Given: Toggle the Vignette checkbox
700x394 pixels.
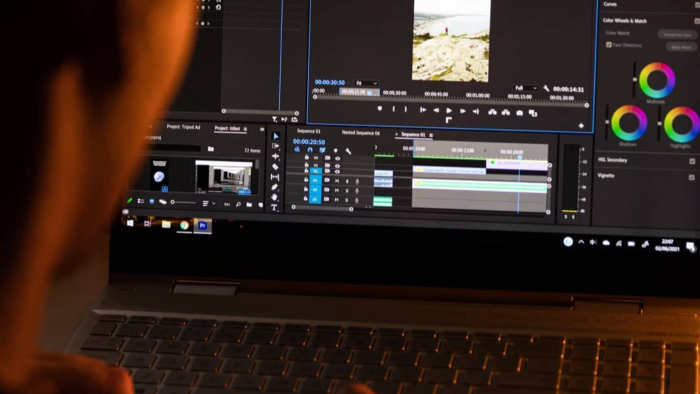Looking at the screenshot, I should click(692, 177).
